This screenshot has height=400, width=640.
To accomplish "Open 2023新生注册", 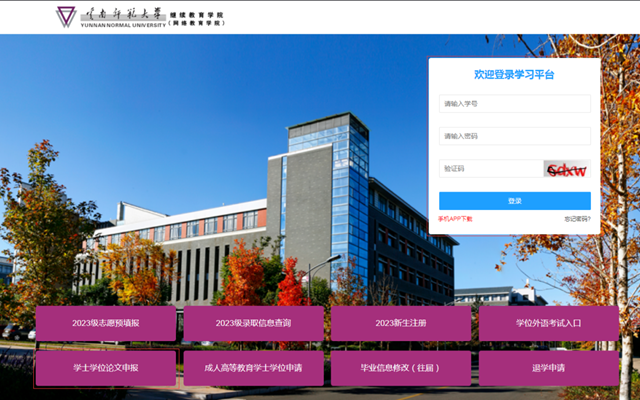I will click(401, 323).
